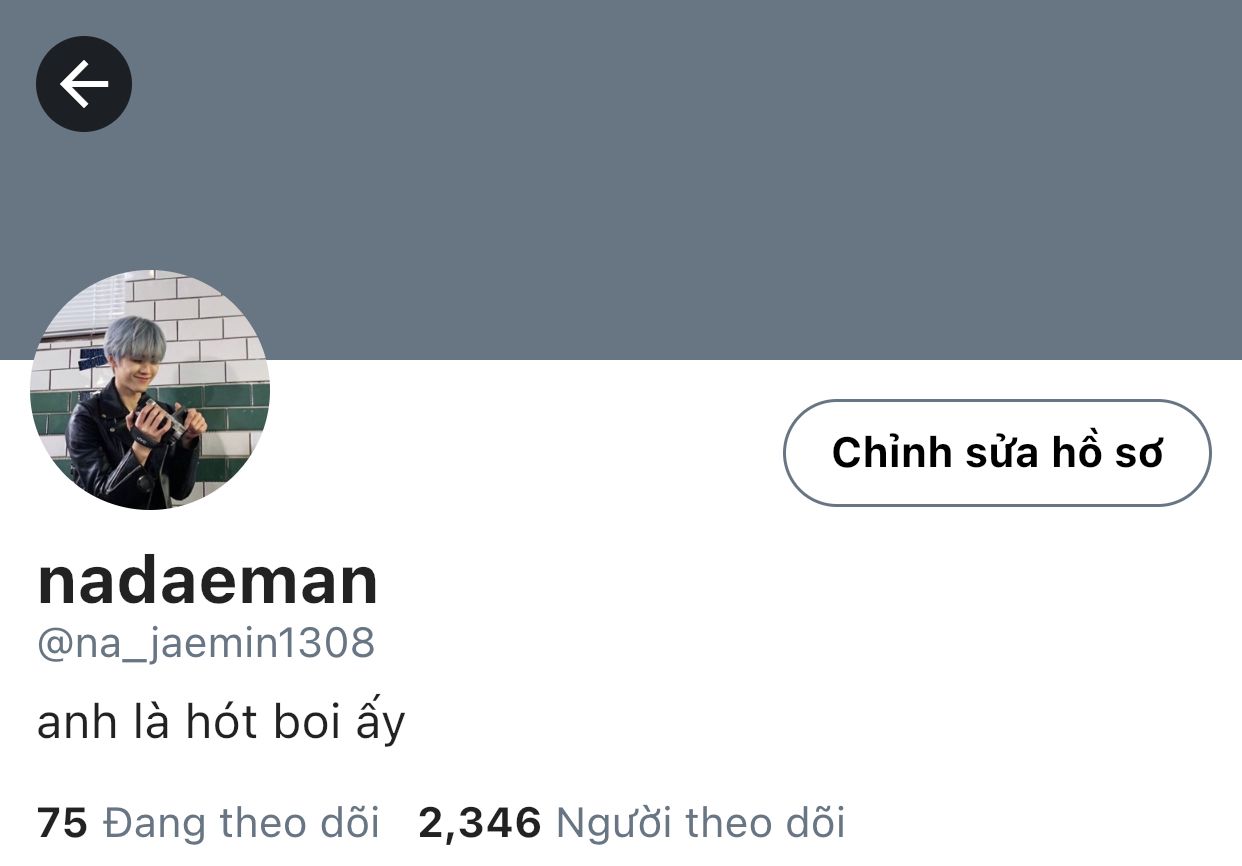Click the bio text anh là hót boi ấy
1242x866 pixels.
click(221, 723)
